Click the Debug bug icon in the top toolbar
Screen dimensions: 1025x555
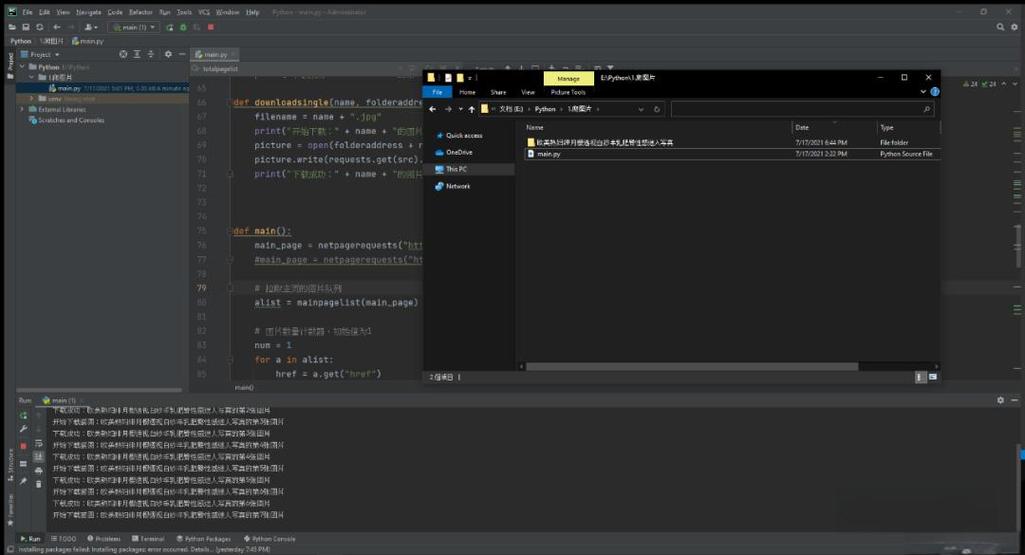pos(183,27)
